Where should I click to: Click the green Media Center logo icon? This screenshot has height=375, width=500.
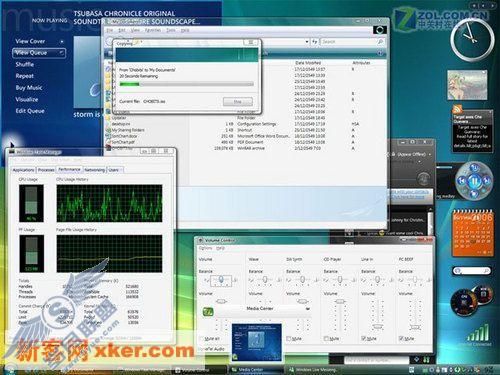pyautogui.click(x=208, y=312)
